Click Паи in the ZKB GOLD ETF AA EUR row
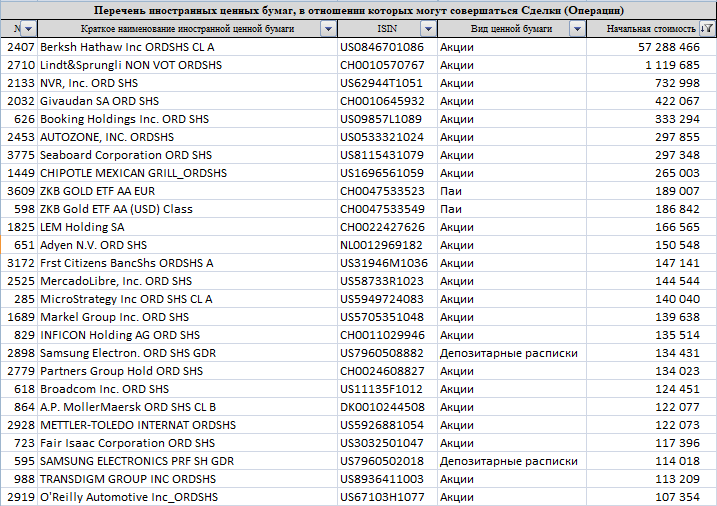 (451, 191)
